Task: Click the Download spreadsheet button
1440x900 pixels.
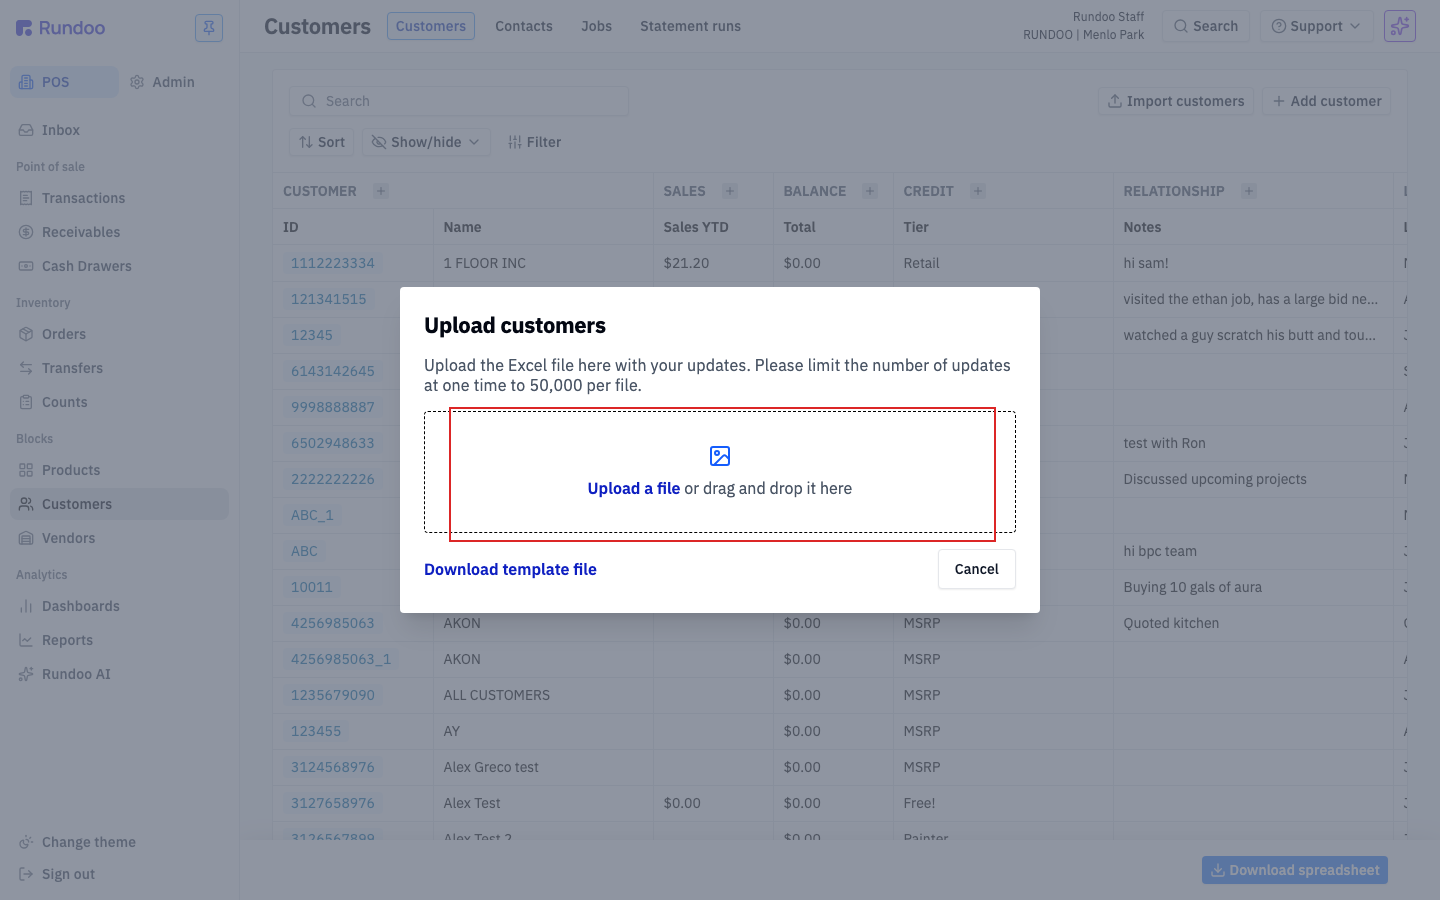Action: tap(1295, 870)
